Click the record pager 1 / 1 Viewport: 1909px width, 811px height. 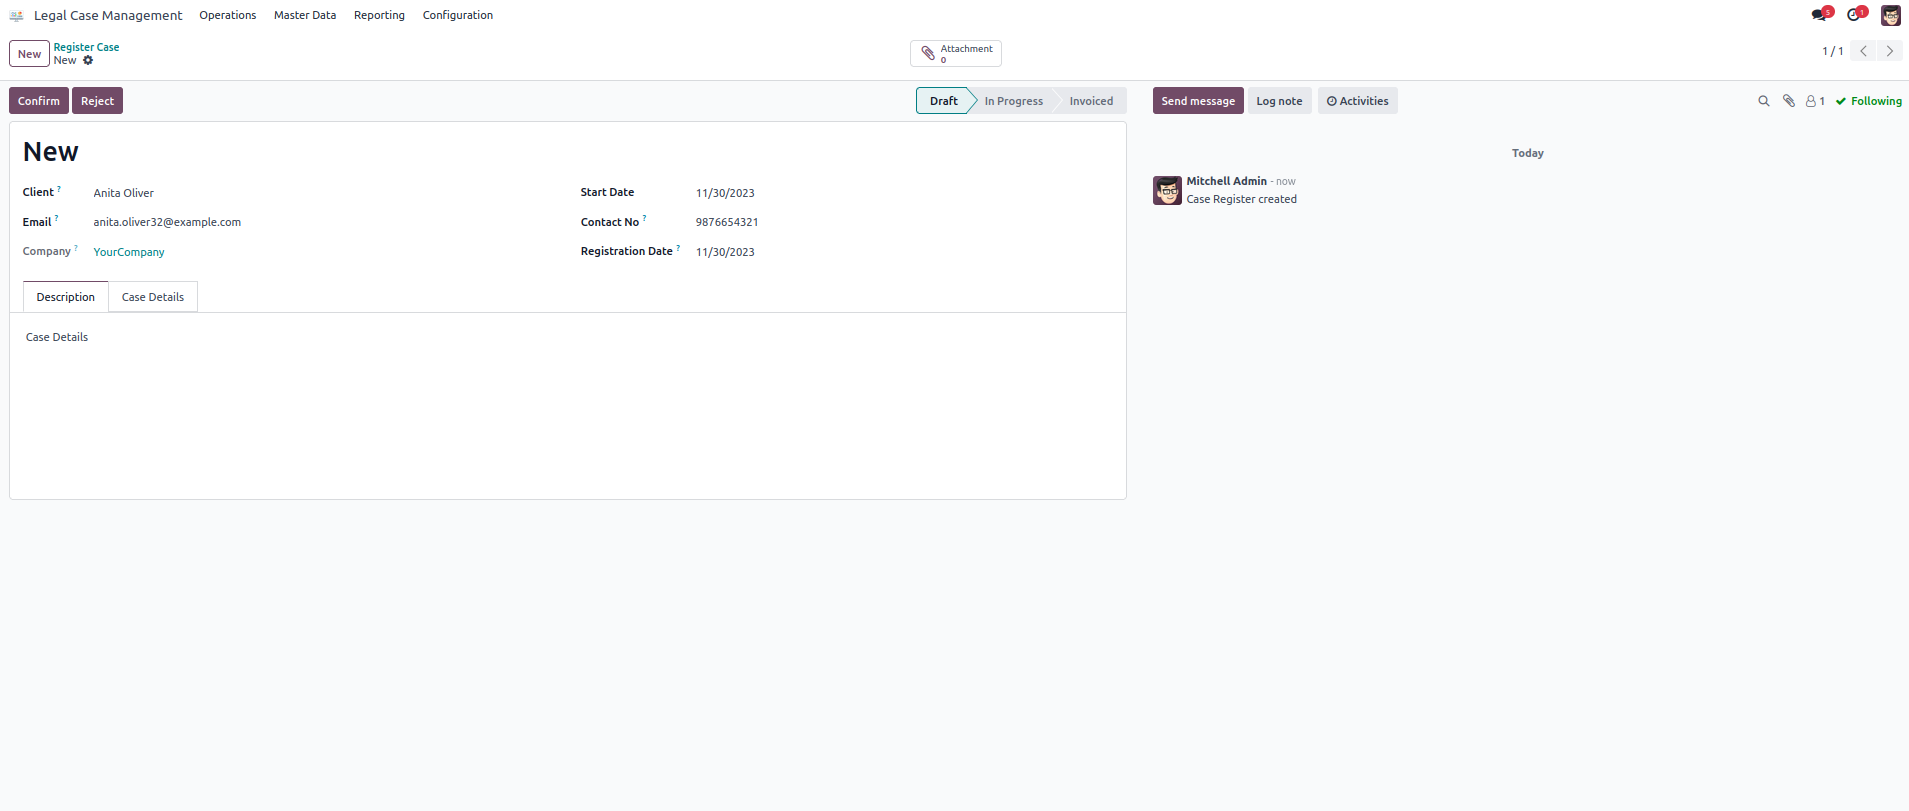[x=1832, y=51]
